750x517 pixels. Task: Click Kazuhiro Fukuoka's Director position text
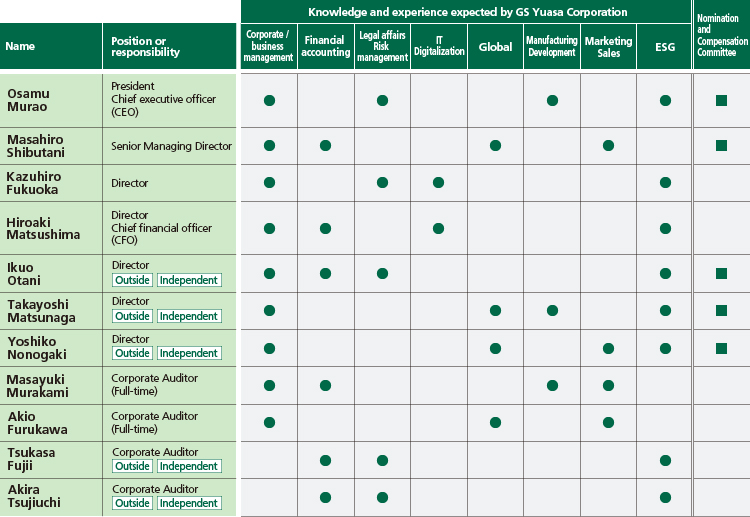click(130, 183)
